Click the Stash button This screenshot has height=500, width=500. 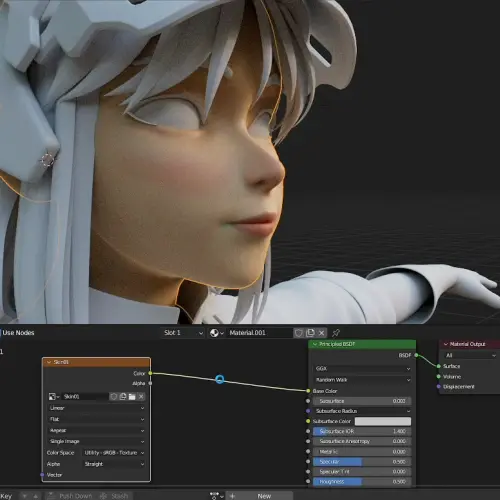[x=114, y=496]
